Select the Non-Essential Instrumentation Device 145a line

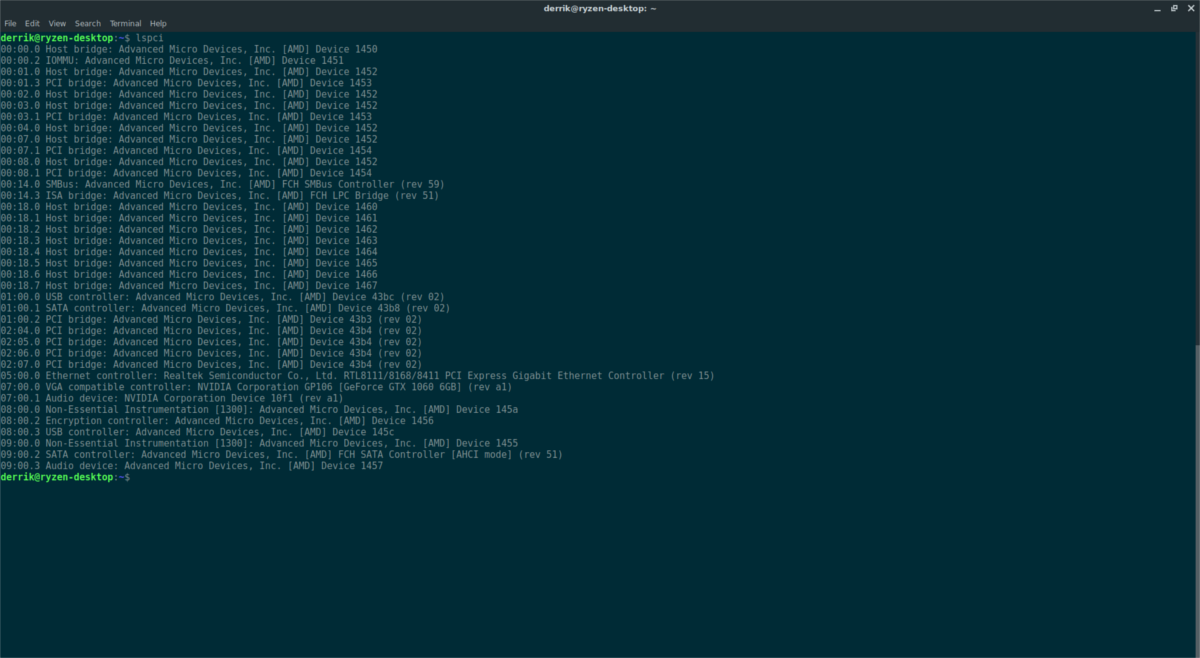pyautogui.click(x=260, y=409)
